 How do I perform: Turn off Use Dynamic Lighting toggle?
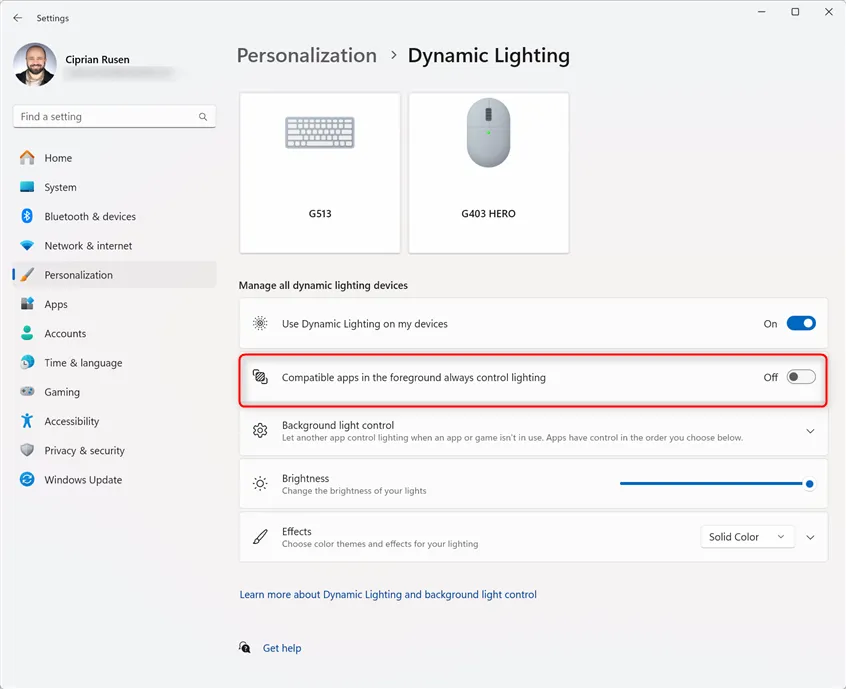[801, 324]
